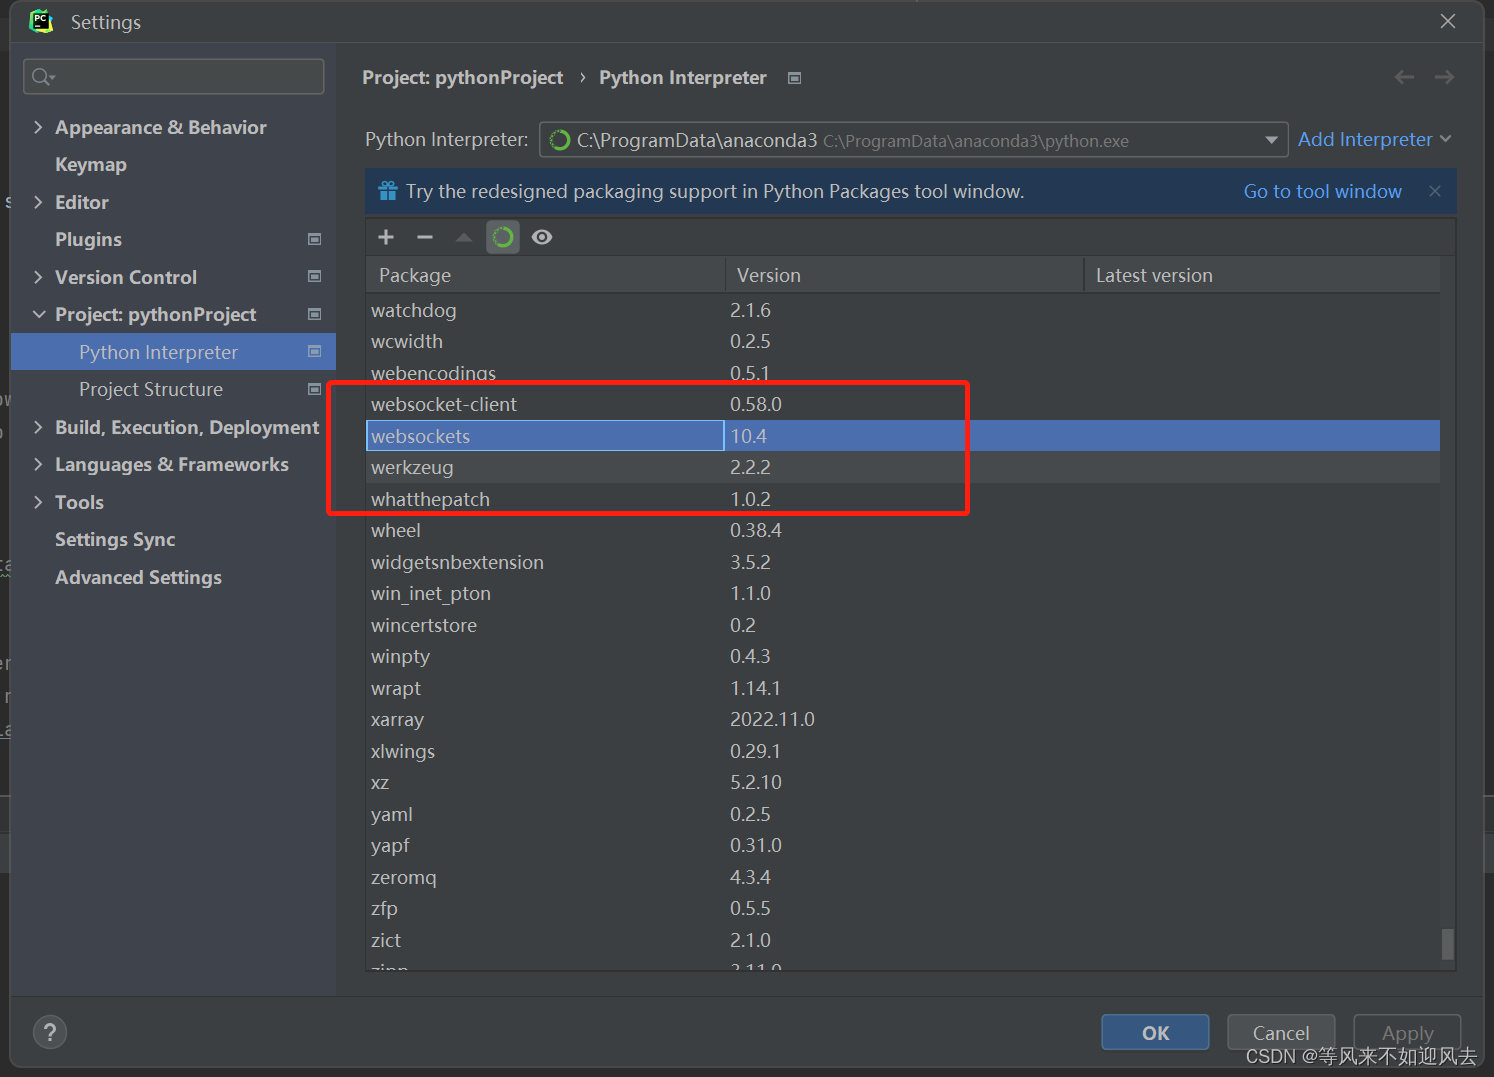Select the widgetsnbextension package row

[x=903, y=562]
